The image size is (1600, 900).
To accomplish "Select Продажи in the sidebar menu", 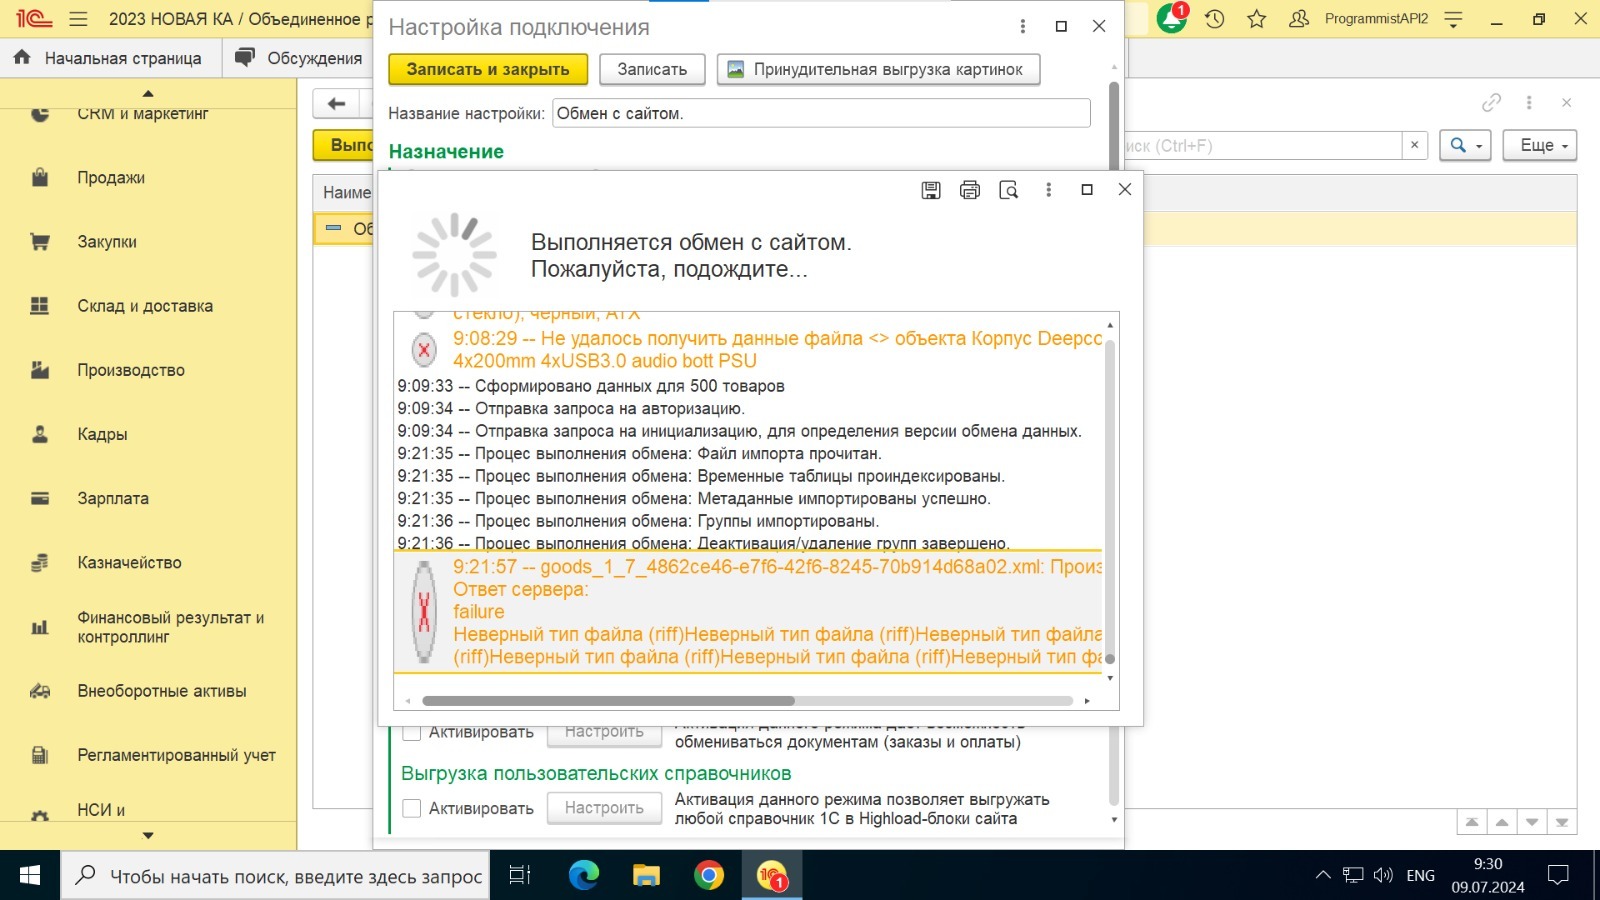I will point(111,178).
